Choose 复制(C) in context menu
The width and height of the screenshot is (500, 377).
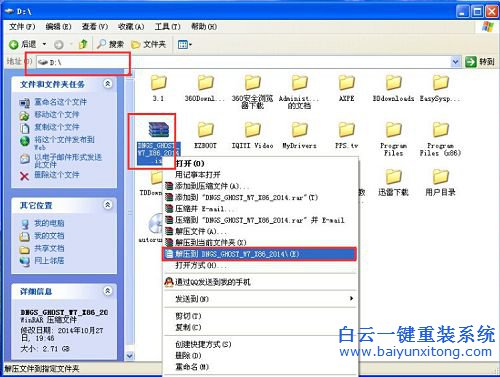(x=260, y=327)
